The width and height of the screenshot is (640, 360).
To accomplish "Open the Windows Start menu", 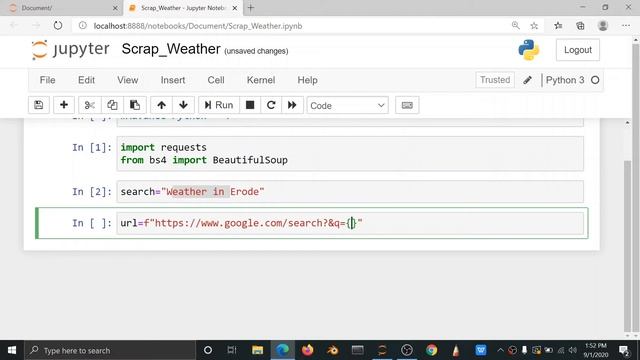I will coord(12,350).
